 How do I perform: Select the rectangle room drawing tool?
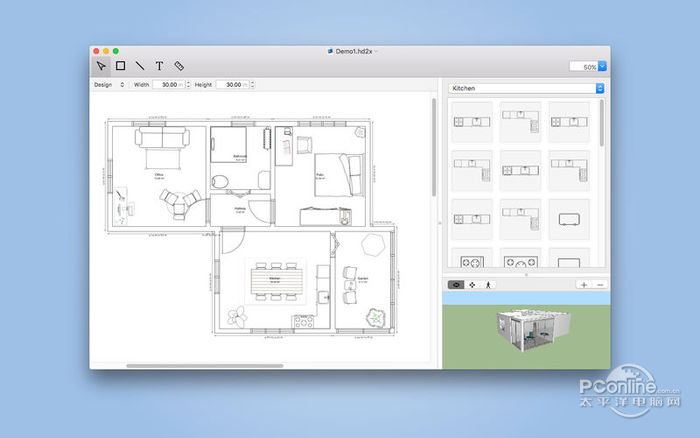121,66
